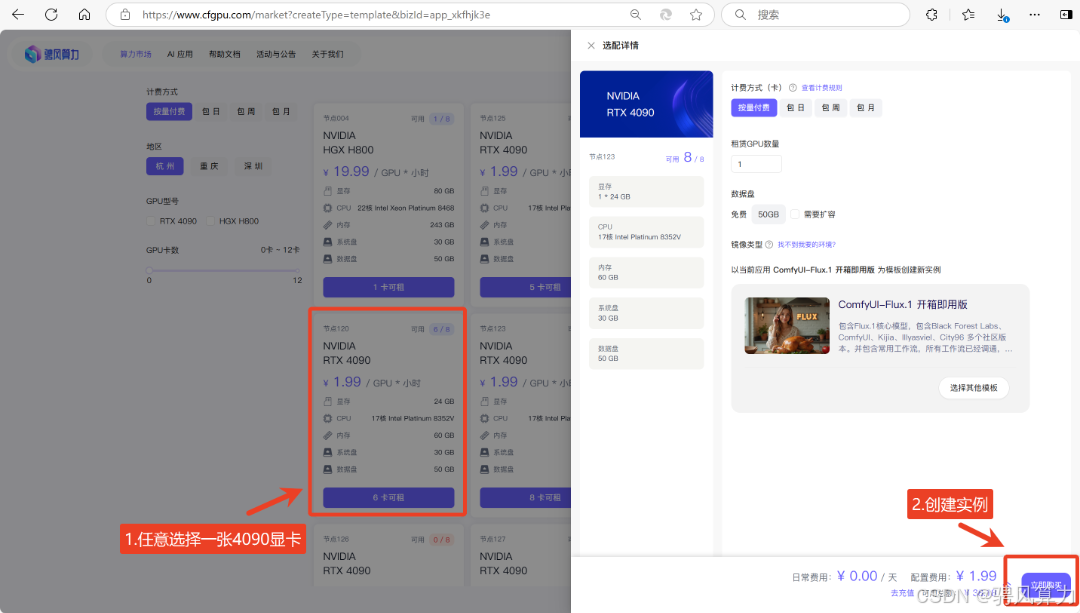Screen dimensions: 1080x613
Task: Select 包周 billing in the 选配详情 panel
Action: point(831,107)
